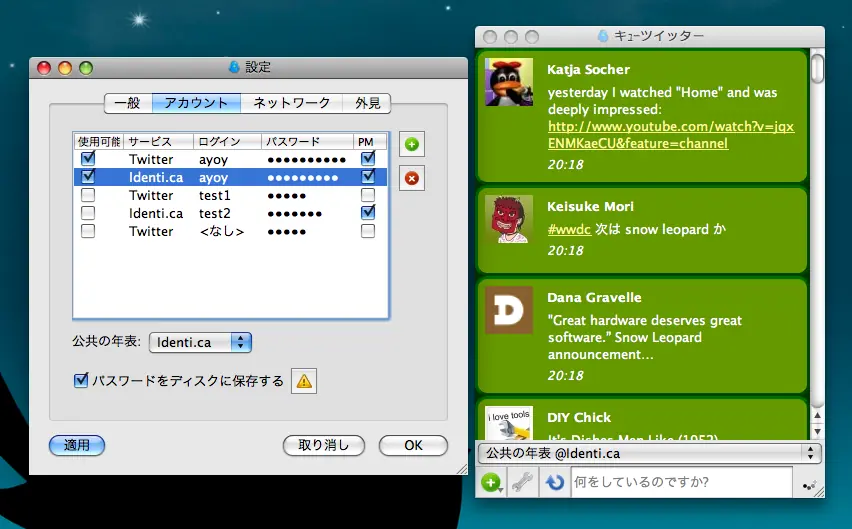The image size is (852, 529).
Task: Click the bird icon in 設定 title bar
Action: click(234, 67)
